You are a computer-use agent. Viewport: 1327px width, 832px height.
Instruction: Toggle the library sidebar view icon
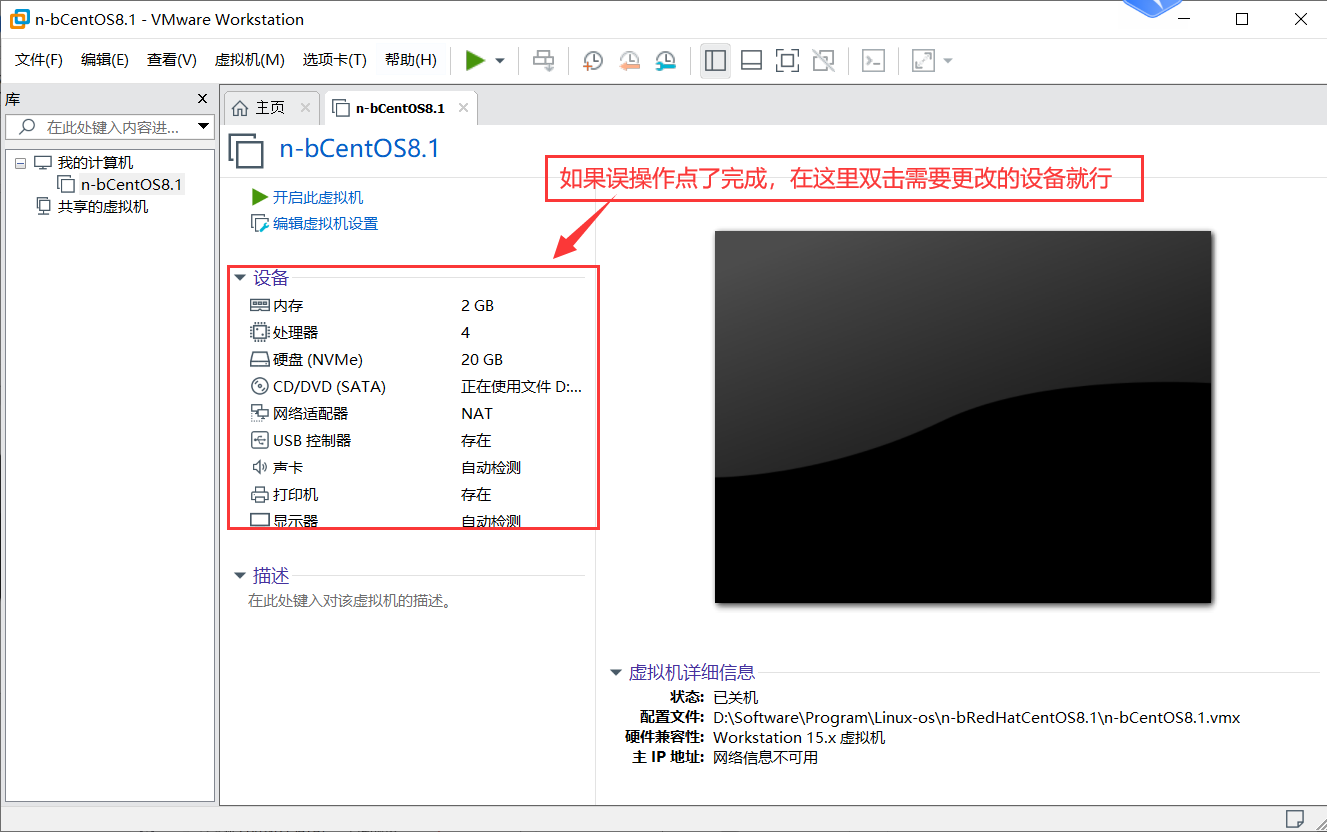715,61
